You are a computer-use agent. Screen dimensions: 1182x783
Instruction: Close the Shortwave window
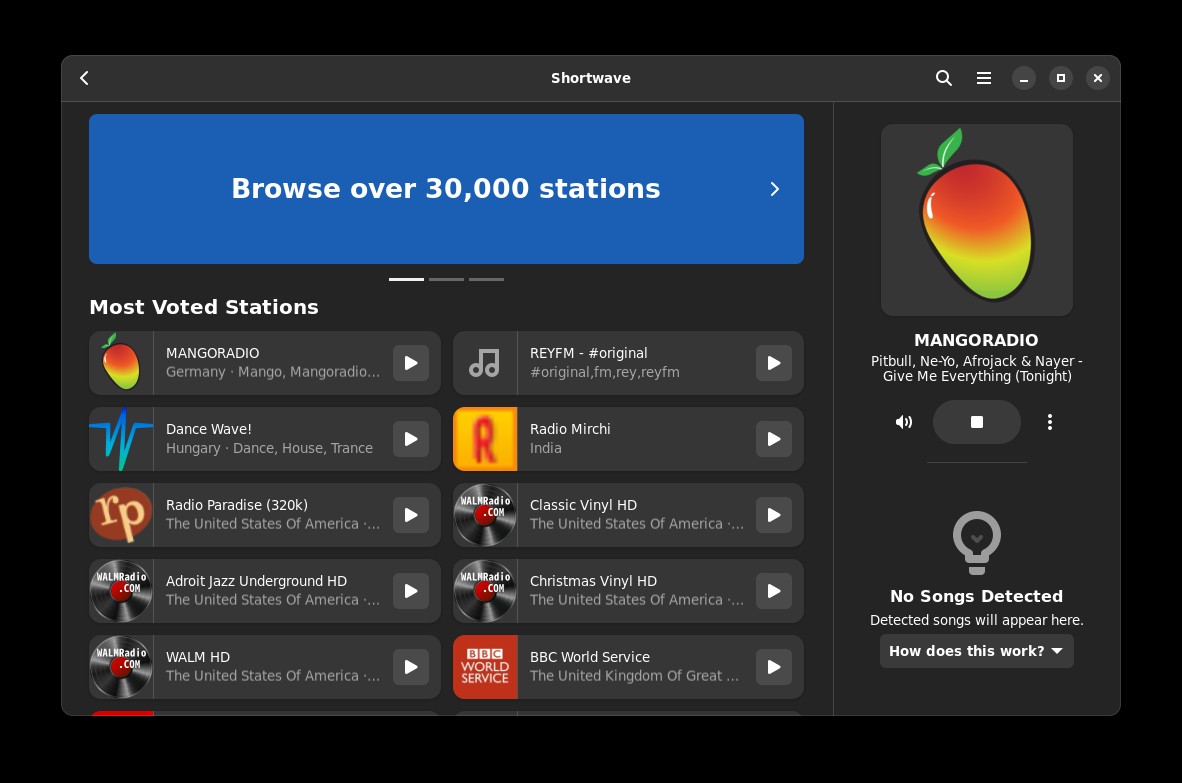[x=1098, y=78]
